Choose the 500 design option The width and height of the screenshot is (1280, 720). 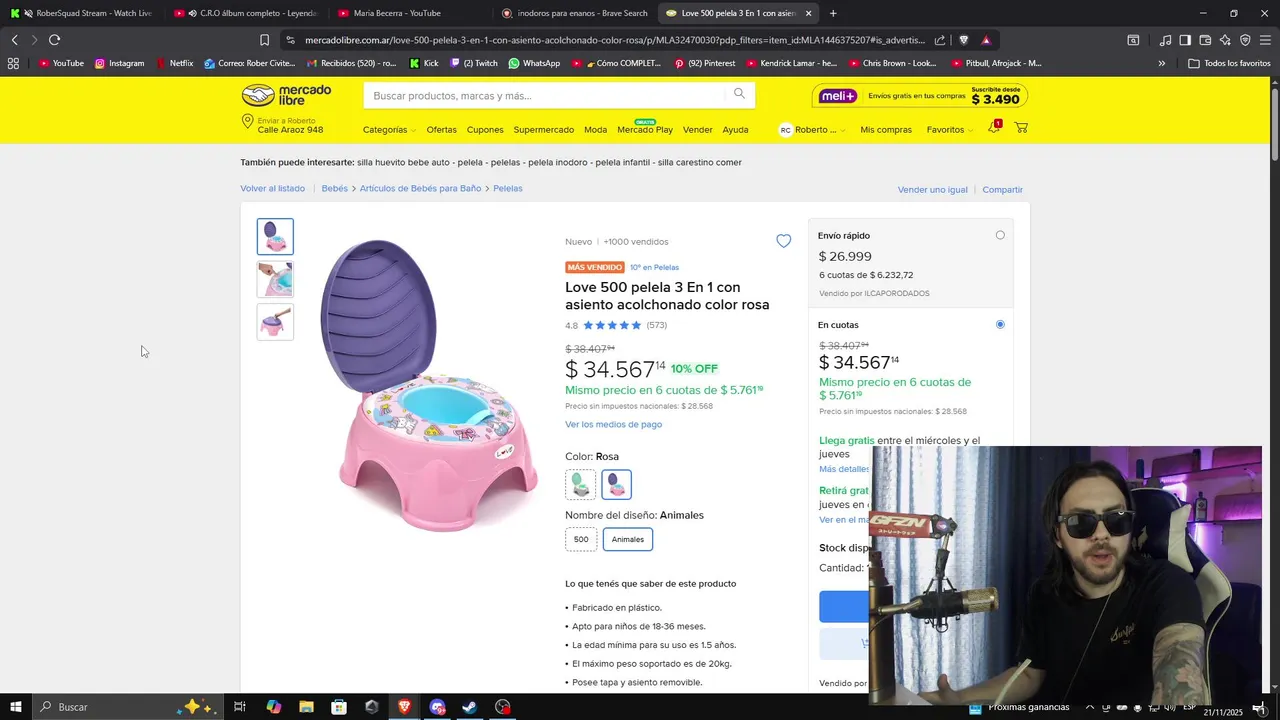tap(581, 539)
